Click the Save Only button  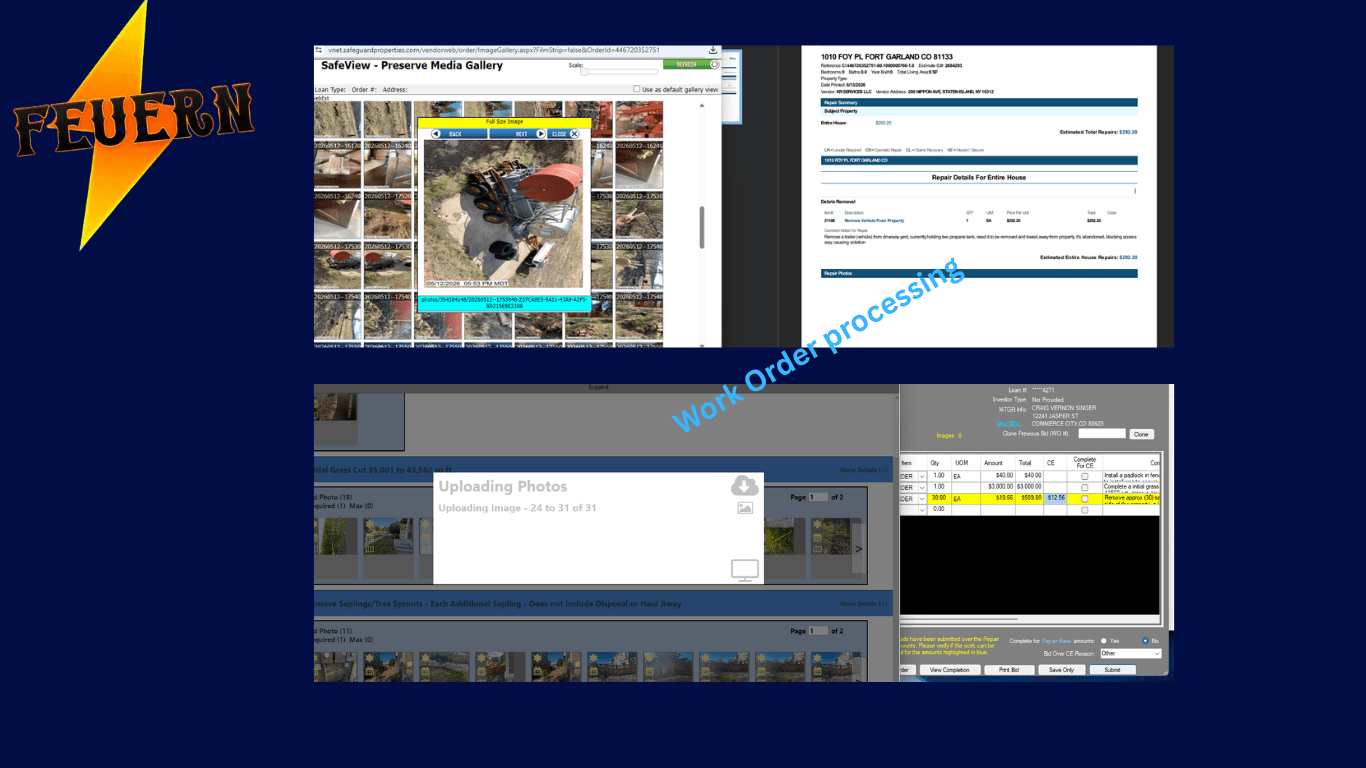tap(1061, 670)
